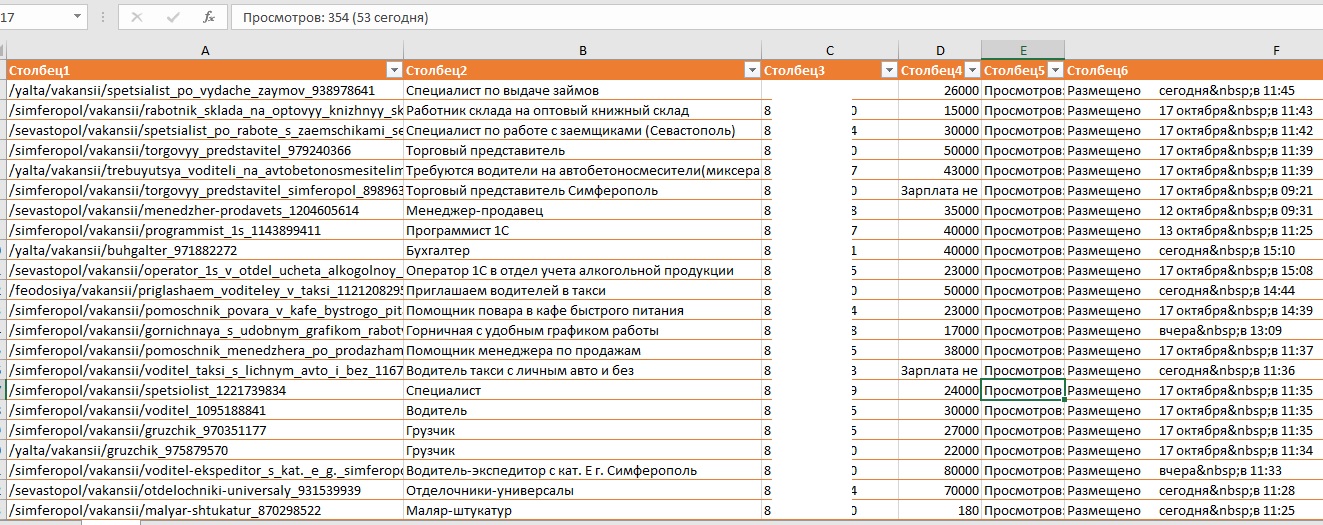Select salary cell 43000
1323x525 pixels.
940,170
